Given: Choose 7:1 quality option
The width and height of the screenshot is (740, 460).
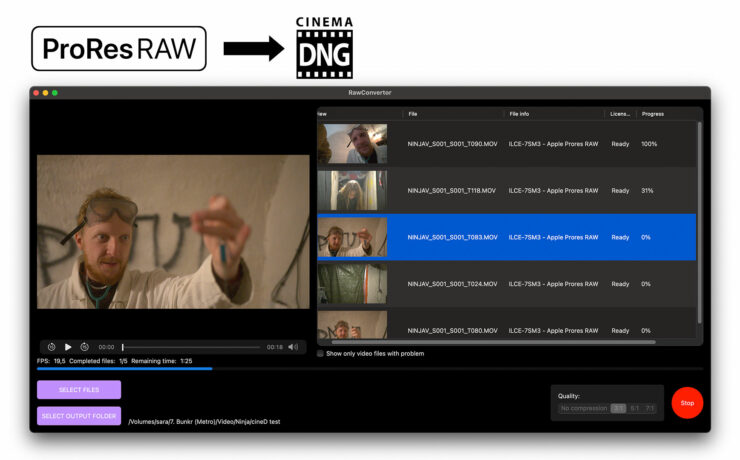Looking at the screenshot, I should pyautogui.click(x=650, y=408).
